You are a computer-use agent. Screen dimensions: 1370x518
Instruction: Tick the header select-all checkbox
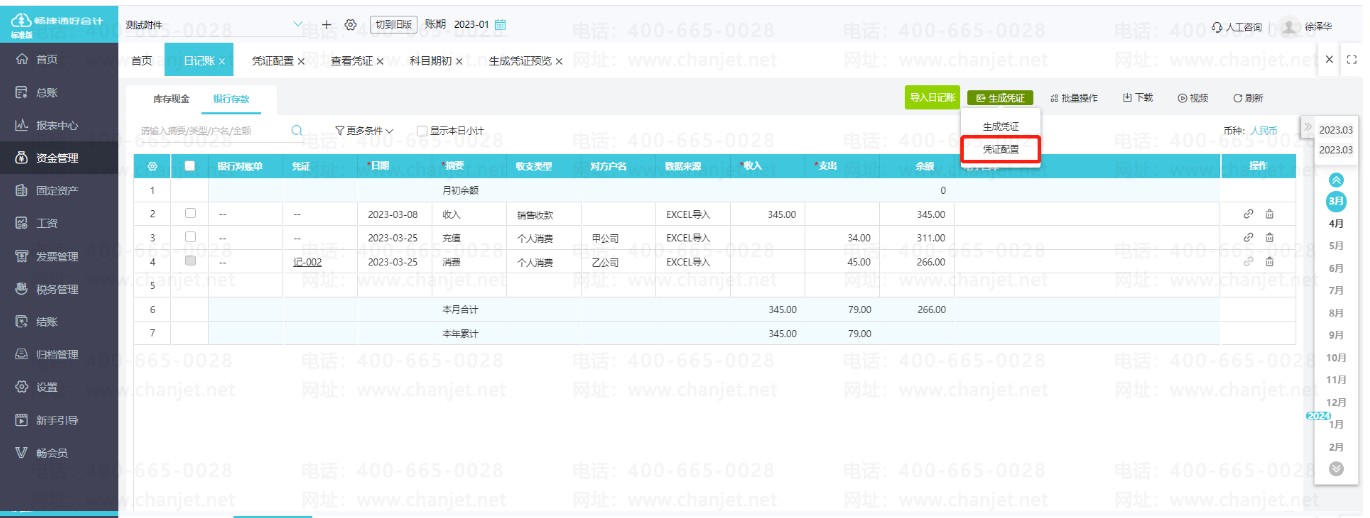tap(190, 166)
